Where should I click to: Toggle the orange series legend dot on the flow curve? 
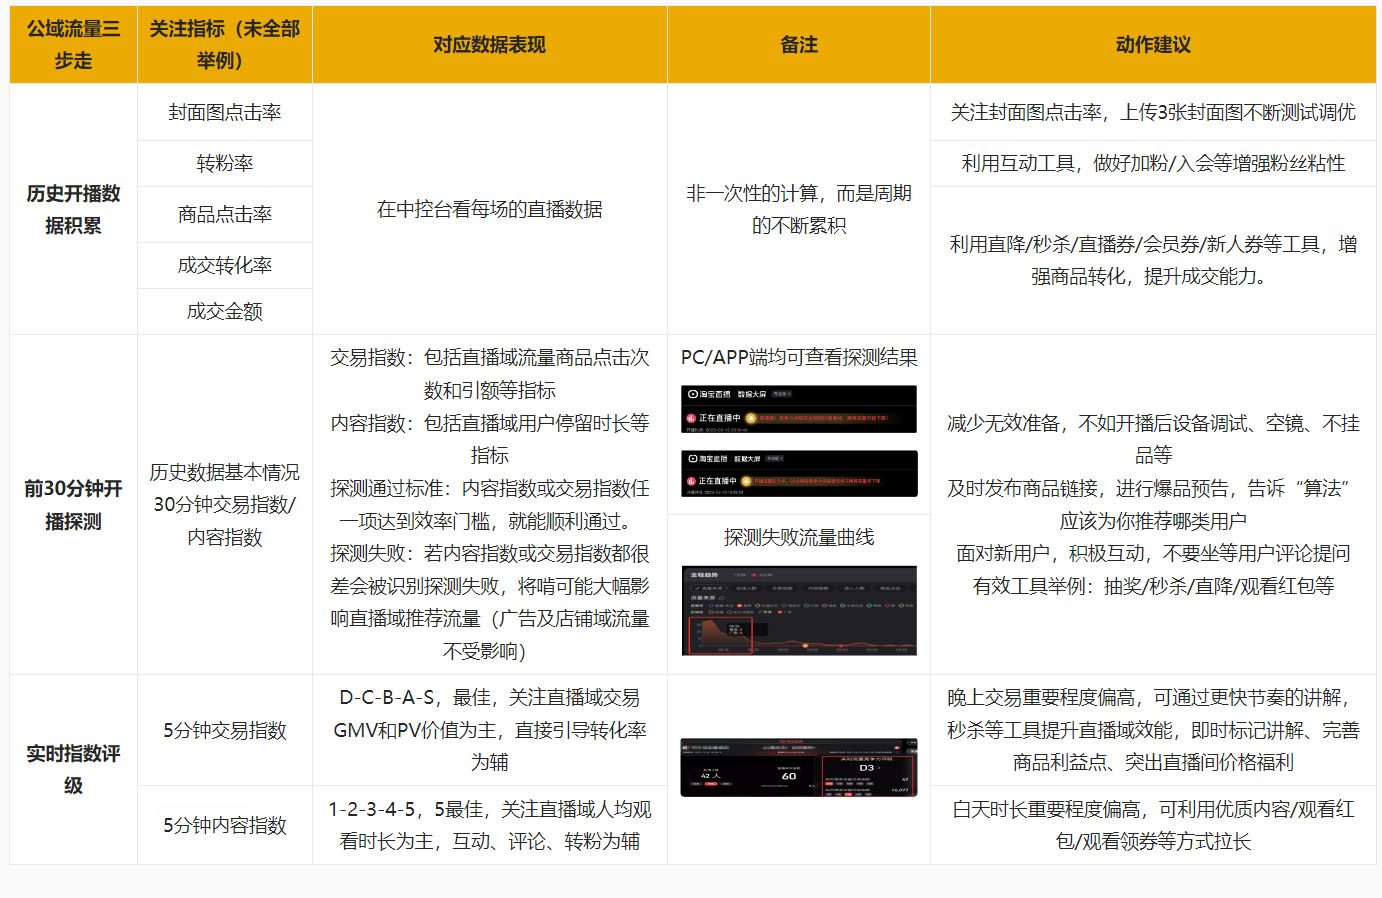pos(740,605)
